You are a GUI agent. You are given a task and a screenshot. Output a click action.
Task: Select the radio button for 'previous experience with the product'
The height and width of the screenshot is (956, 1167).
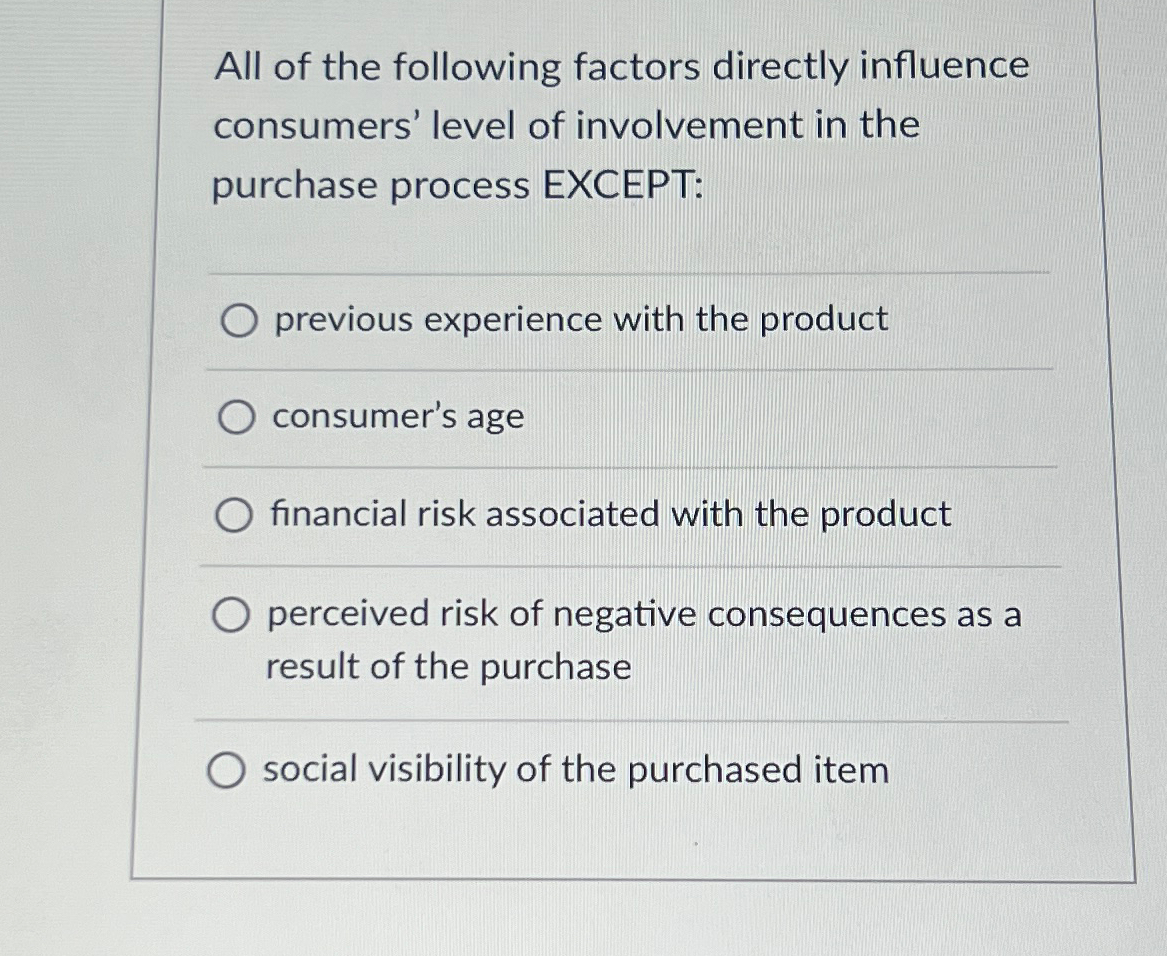tap(236, 320)
